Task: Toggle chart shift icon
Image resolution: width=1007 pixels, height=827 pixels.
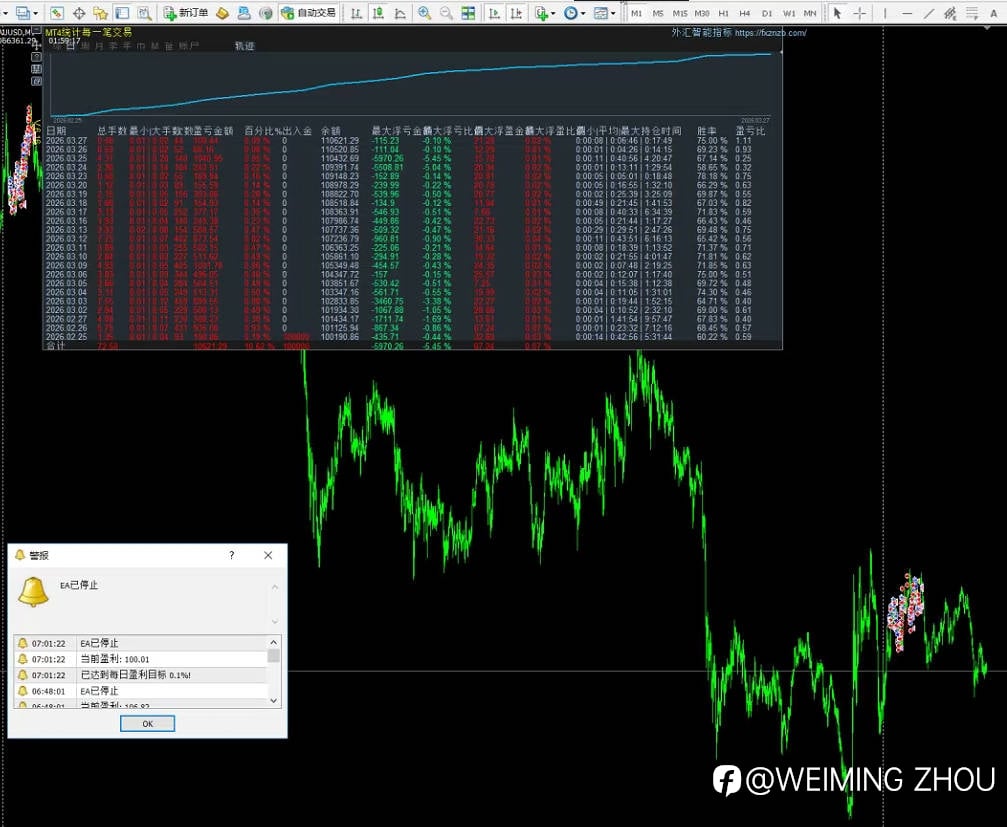Action: coord(516,13)
